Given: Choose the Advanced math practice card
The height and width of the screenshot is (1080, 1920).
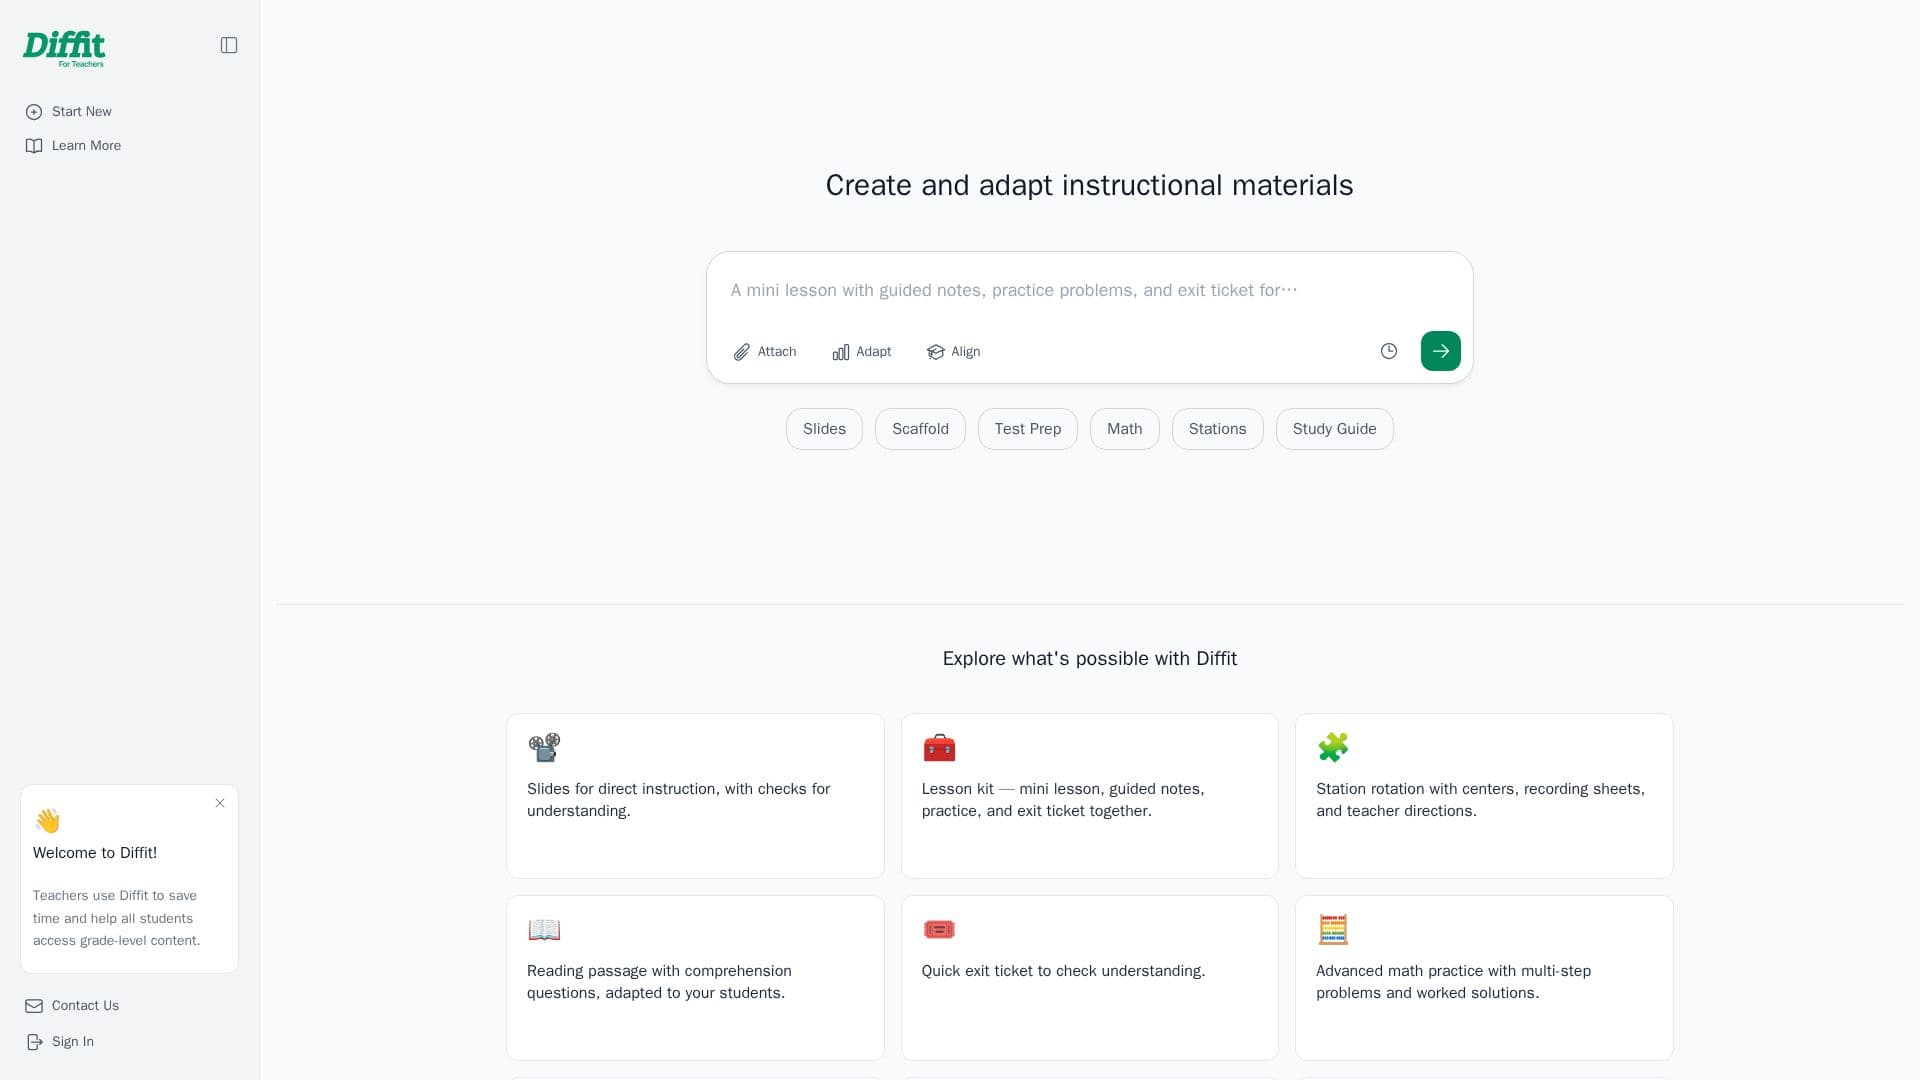Looking at the screenshot, I should 1484,978.
